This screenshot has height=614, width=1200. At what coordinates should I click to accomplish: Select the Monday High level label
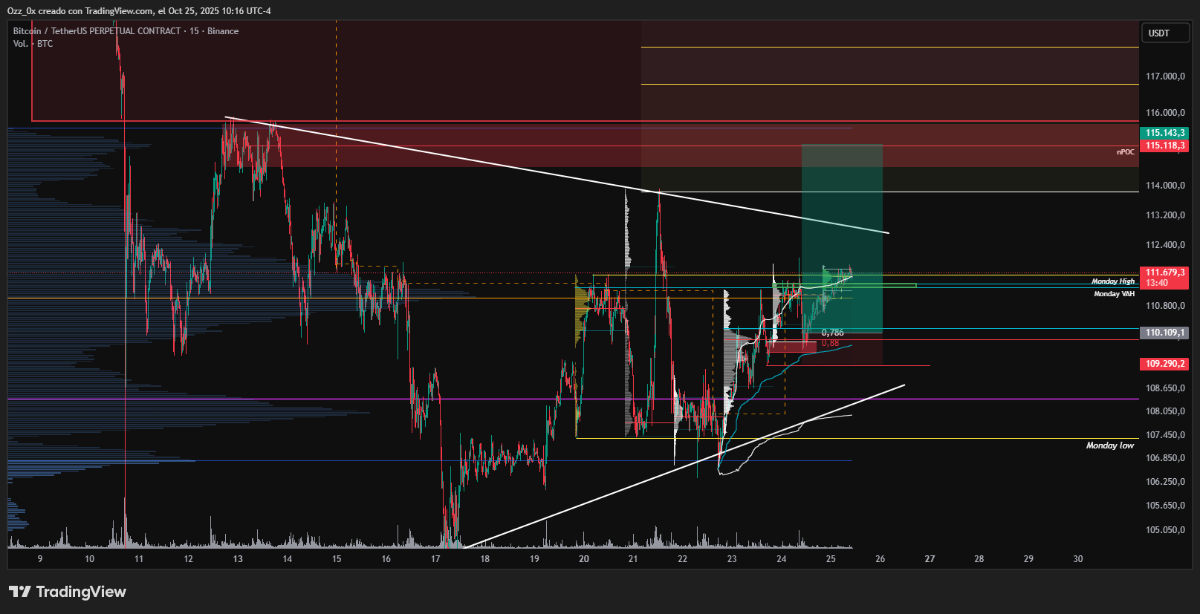coord(1113,282)
